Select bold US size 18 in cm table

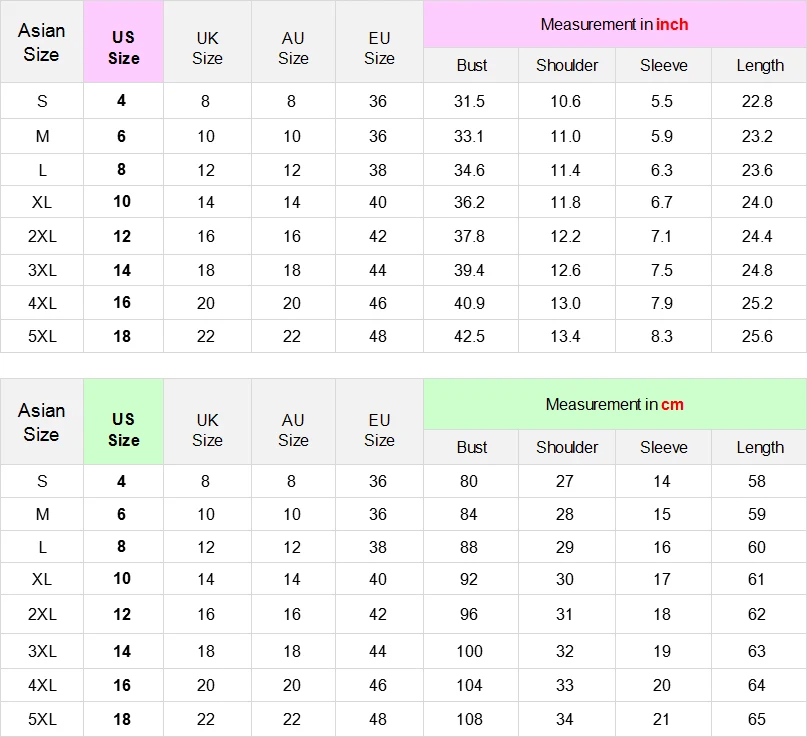pyautogui.click(x=122, y=719)
